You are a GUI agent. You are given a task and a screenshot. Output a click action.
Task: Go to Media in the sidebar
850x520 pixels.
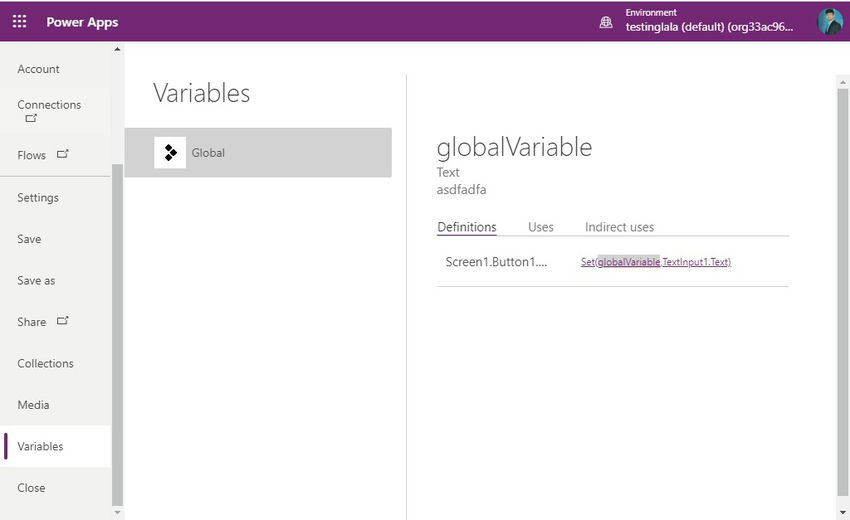click(33, 405)
